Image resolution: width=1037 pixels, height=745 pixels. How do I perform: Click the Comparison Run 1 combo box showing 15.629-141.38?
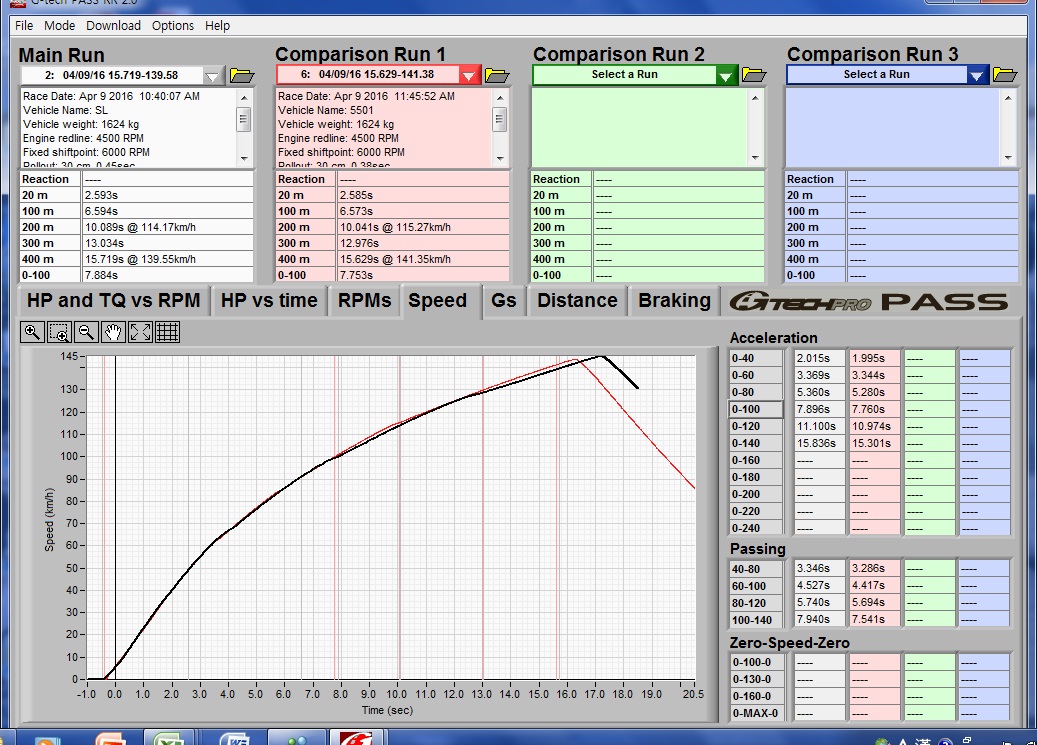click(x=368, y=75)
